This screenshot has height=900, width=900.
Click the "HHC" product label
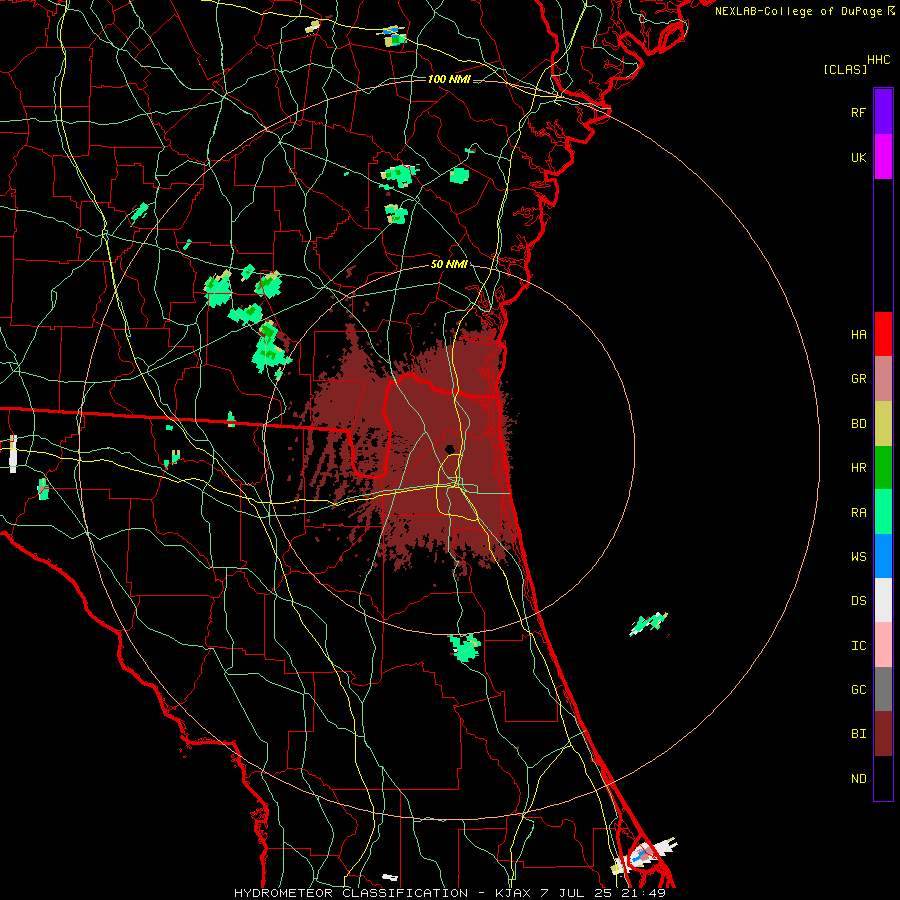(x=879, y=60)
